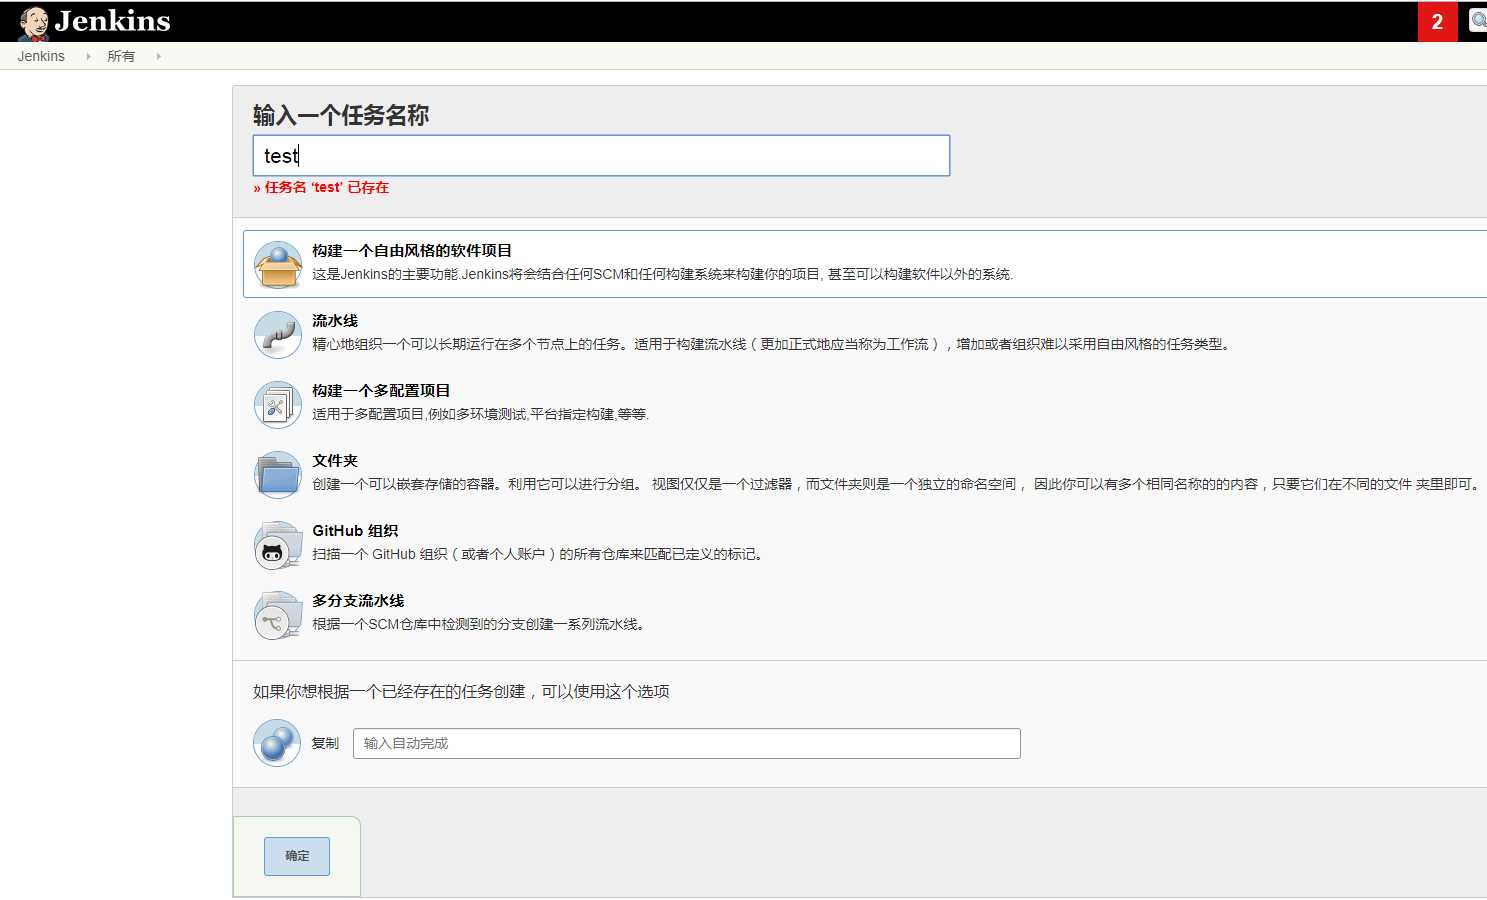Select the 多分支流水线 item type
The height and width of the screenshot is (900, 1487).
pyautogui.click(x=358, y=601)
